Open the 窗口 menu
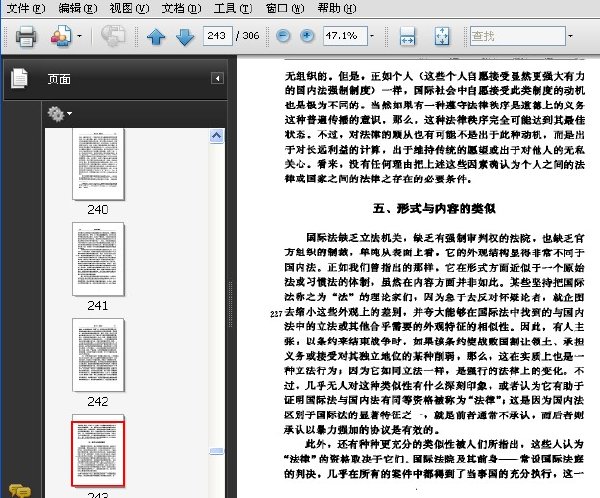 (285, 8)
